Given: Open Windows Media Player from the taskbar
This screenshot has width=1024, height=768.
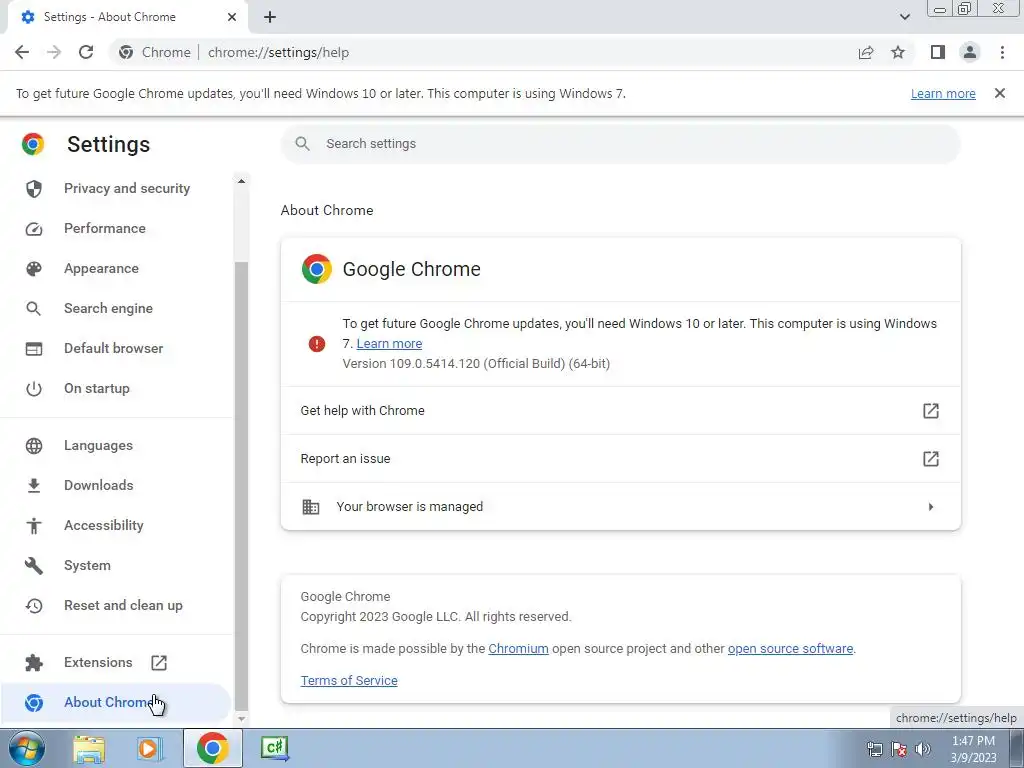Looking at the screenshot, I should point(150,748).
